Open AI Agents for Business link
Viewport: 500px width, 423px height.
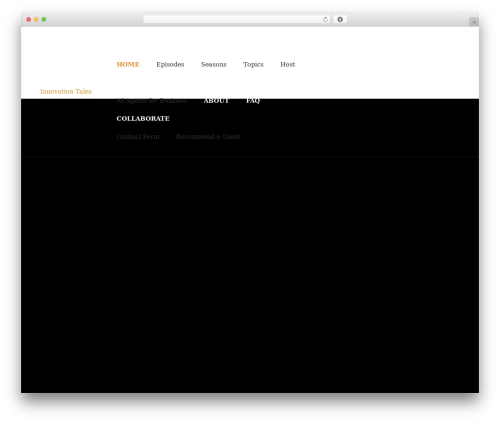[x=152, y=101]
